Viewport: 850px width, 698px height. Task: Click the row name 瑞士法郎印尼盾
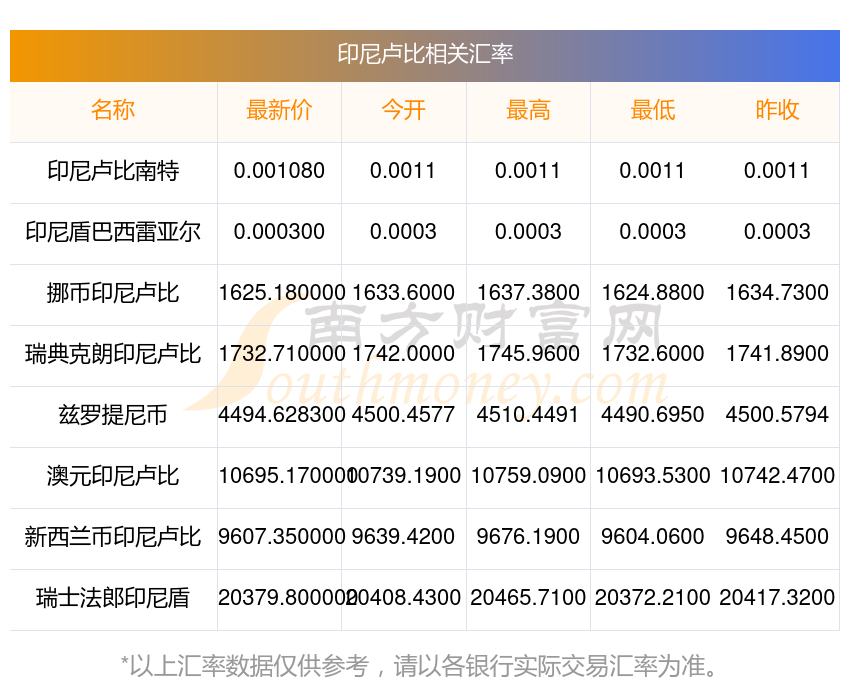click(x=113, y=598)
